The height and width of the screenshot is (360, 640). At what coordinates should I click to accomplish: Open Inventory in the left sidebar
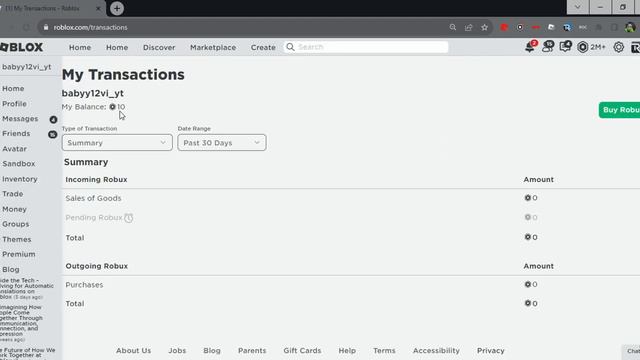pyautogui.click(x=20, y=179)
